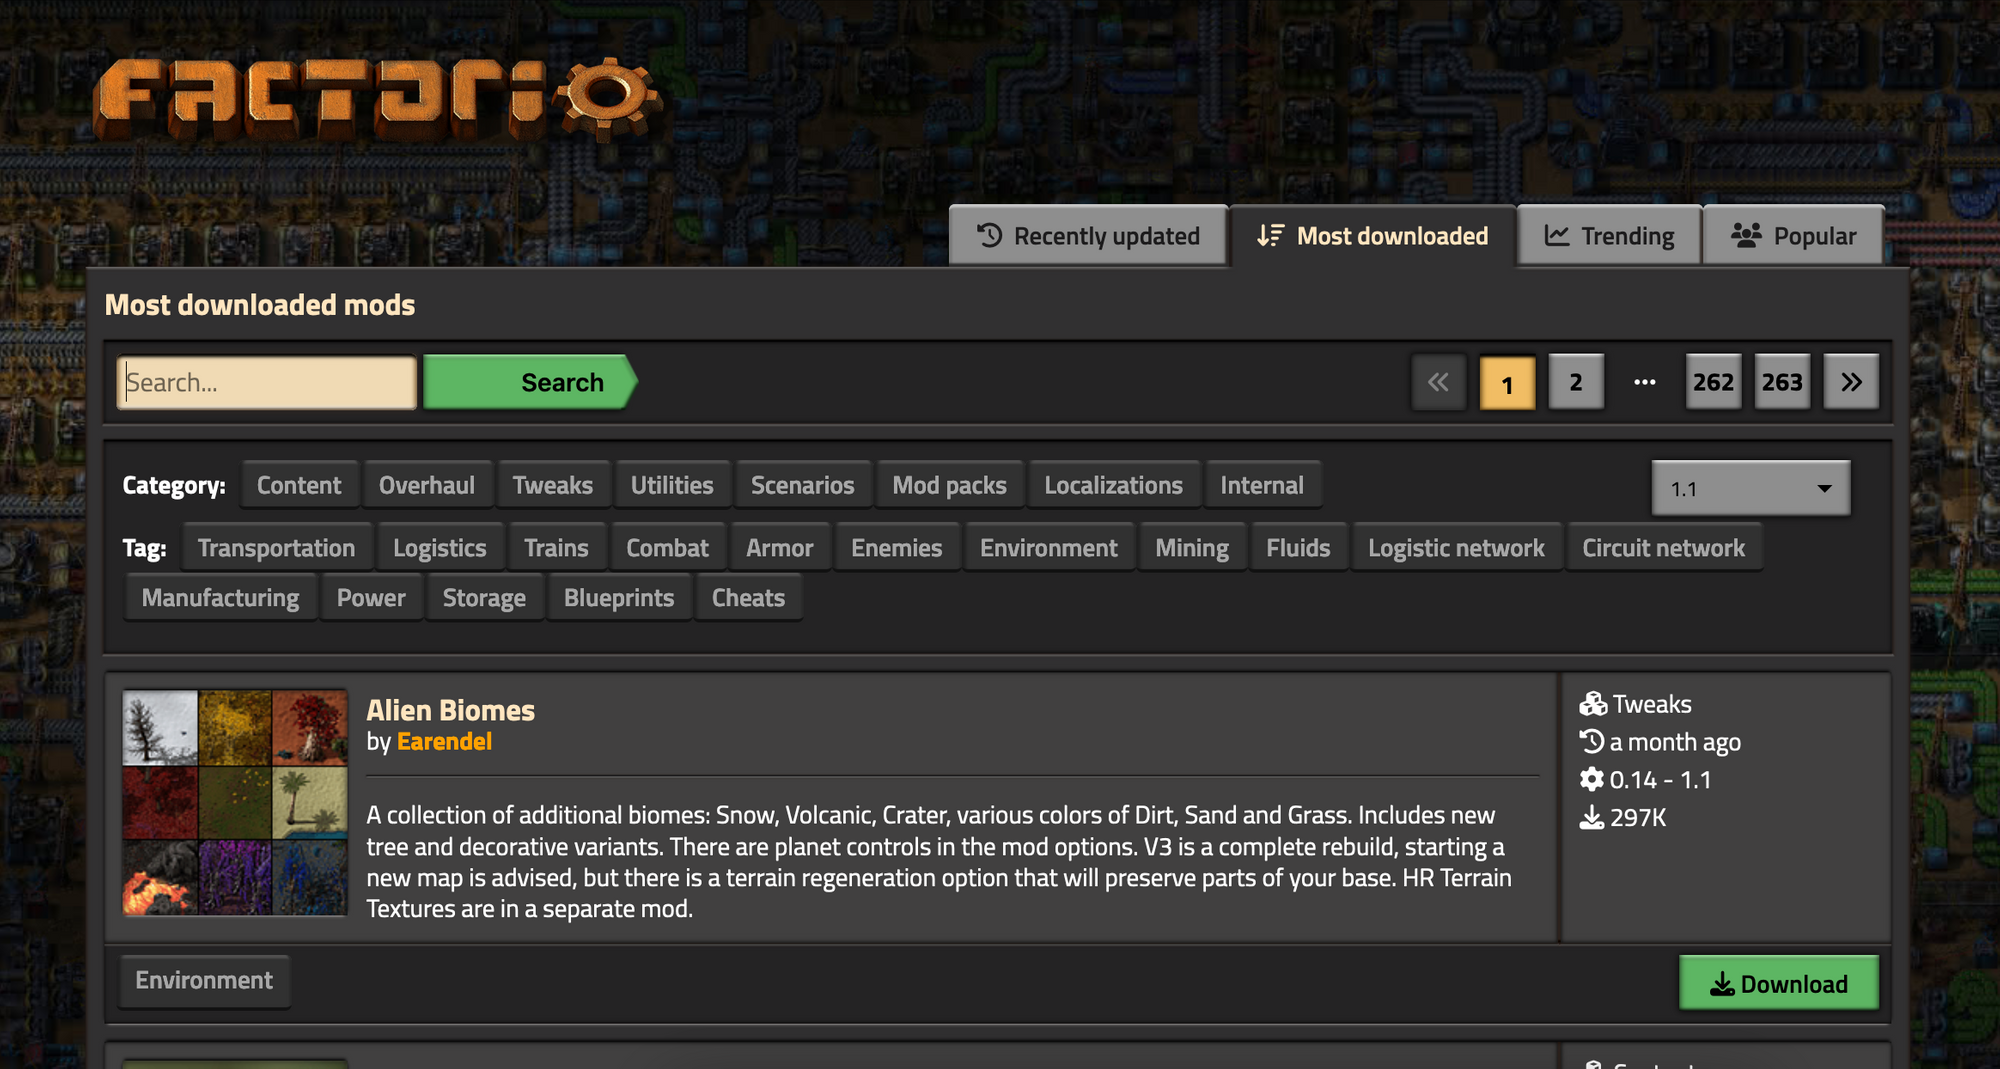The image size is (2000, 1069).
Task: Filter by Tweaks category
Action: pyautogui.click(x=553, y=485)
